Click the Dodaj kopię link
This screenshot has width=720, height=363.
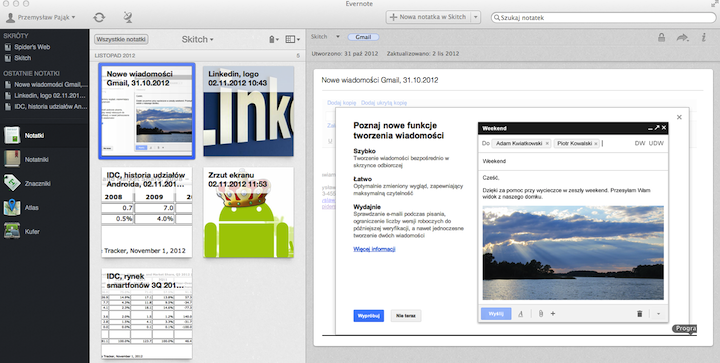click(342, 103)
